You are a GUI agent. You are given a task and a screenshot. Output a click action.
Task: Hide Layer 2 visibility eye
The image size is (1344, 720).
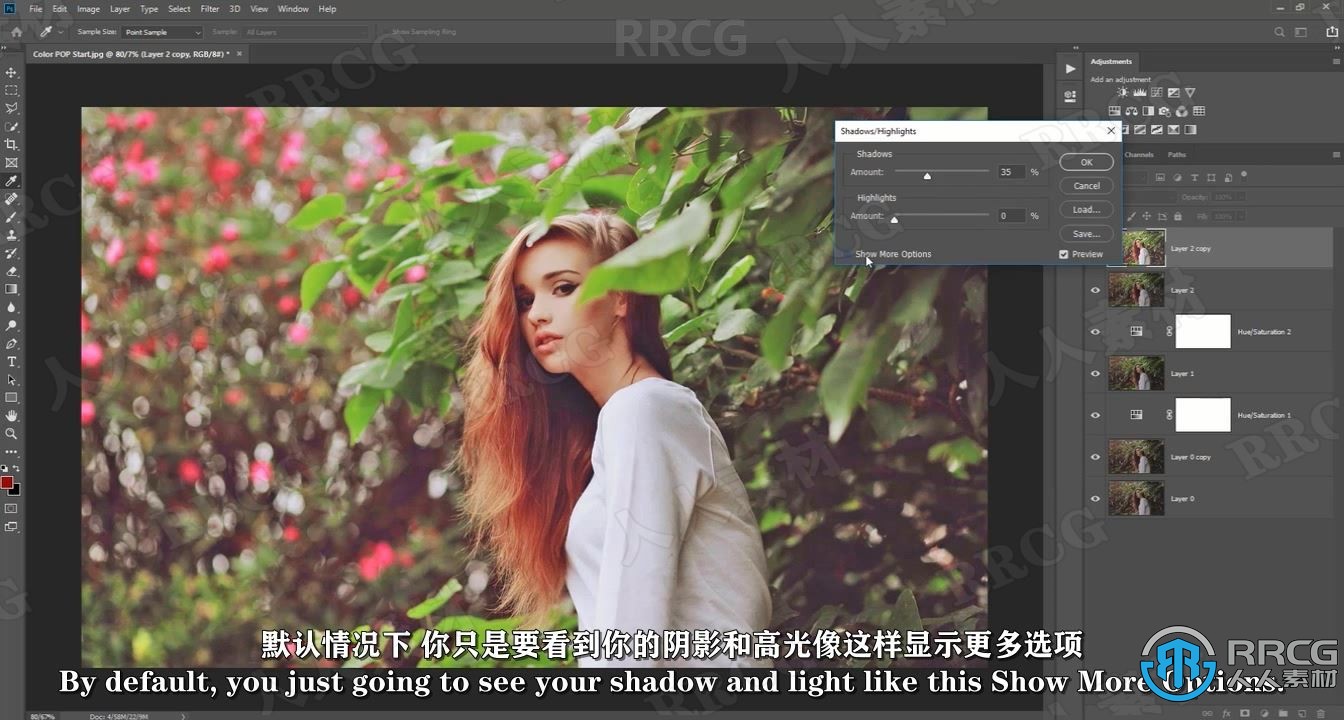pyautogui.click(x=1095, y=290)
